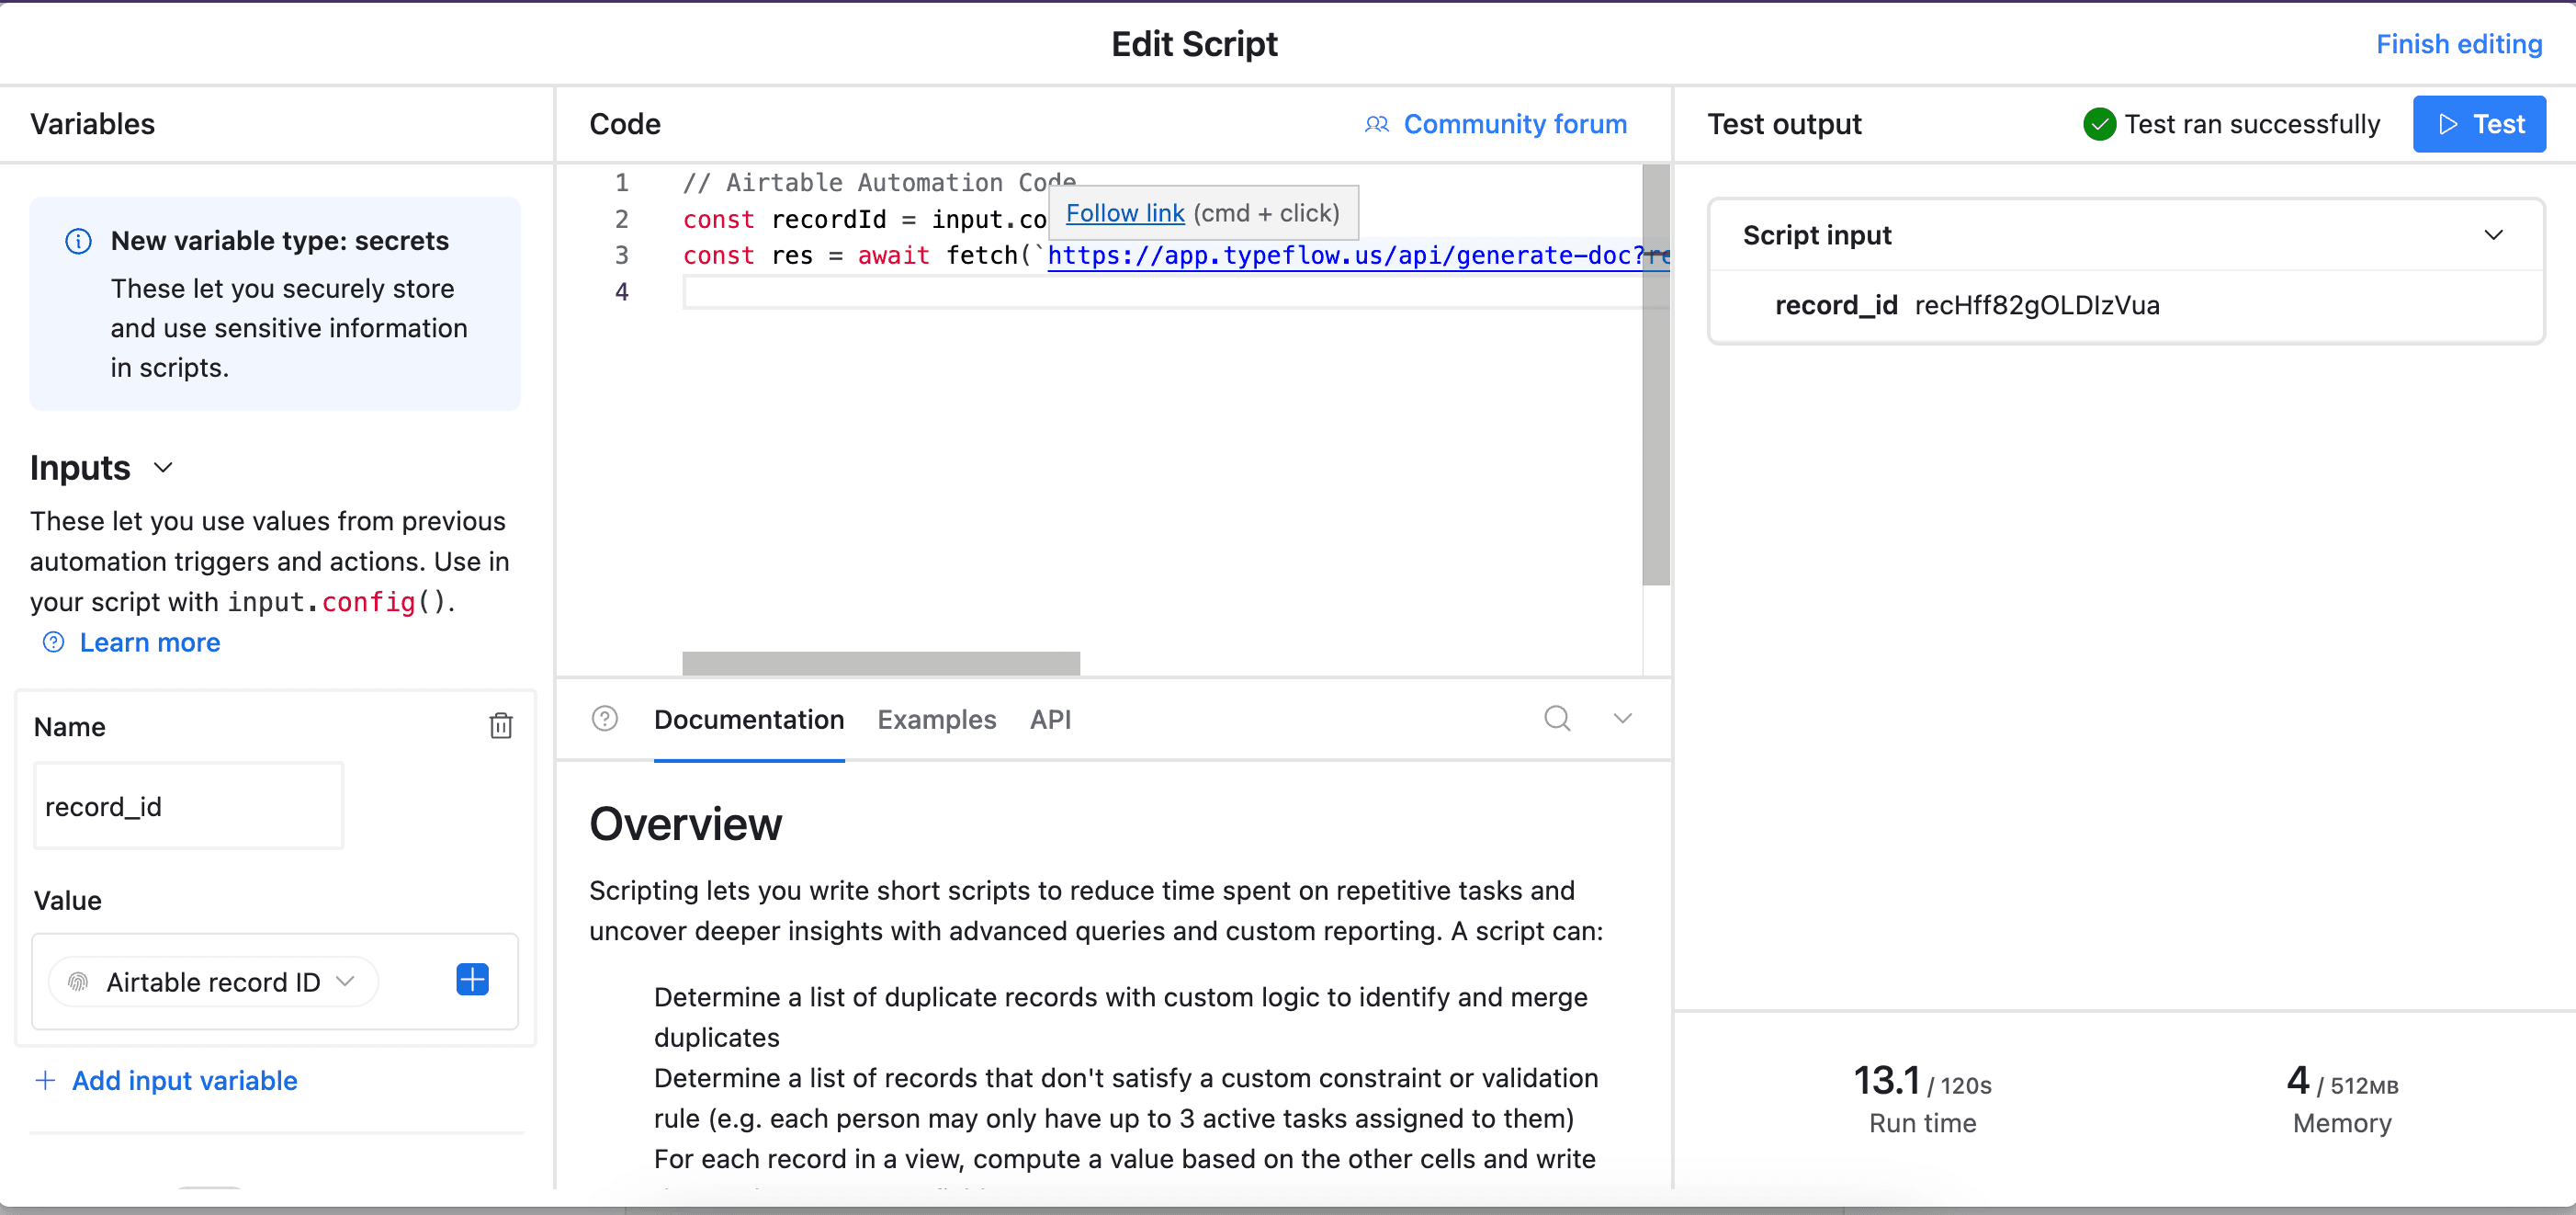Click the community forum people icon

1376,124
